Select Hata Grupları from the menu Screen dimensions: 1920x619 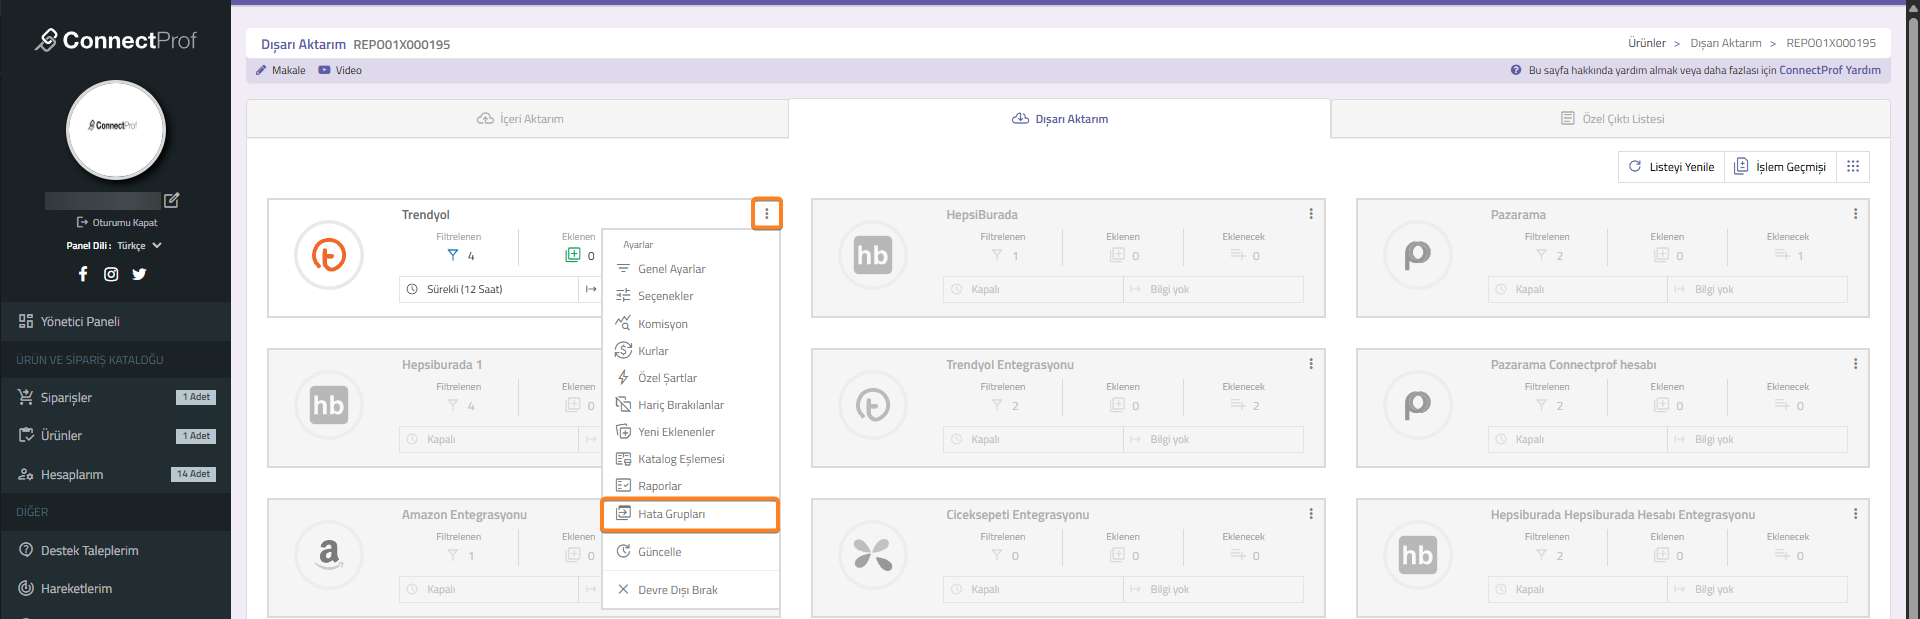coord(671,514)
